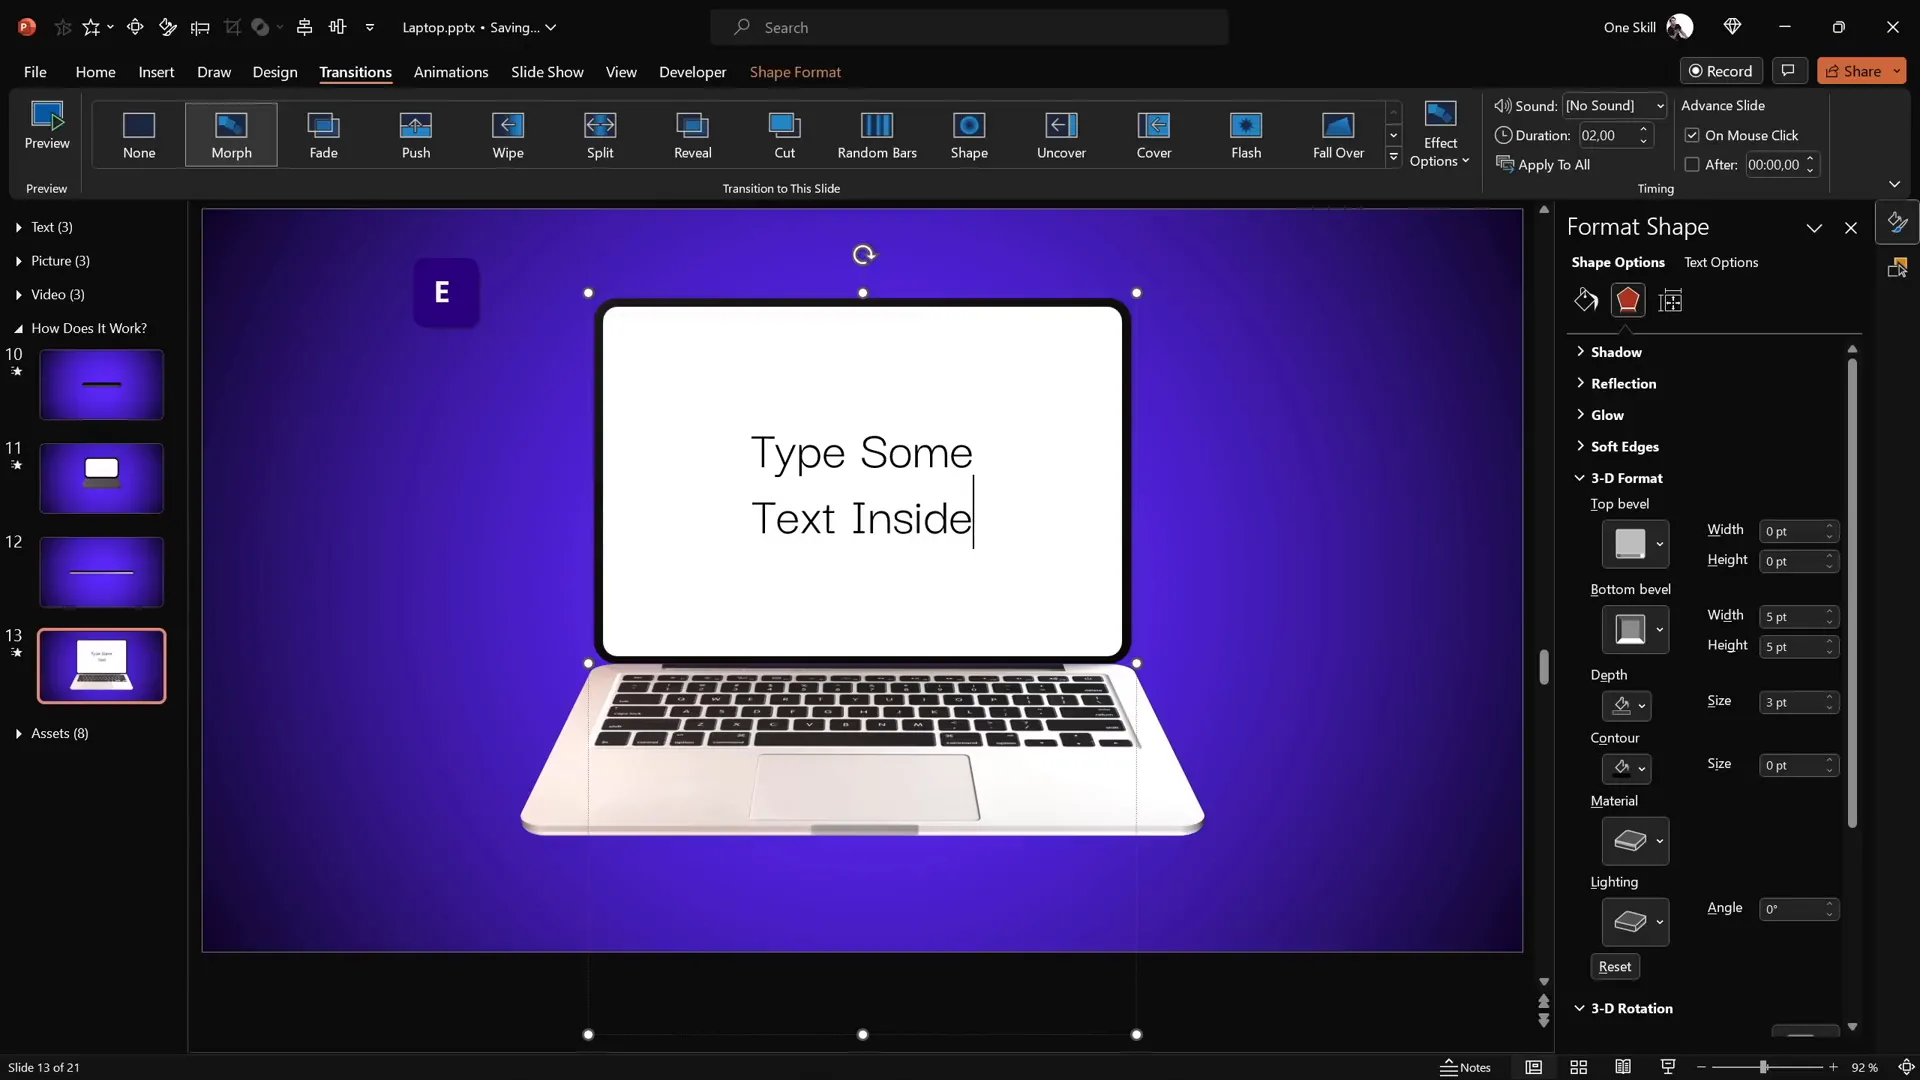
Task: Click the Reset 3-D format button
Action: [1614, 967]
